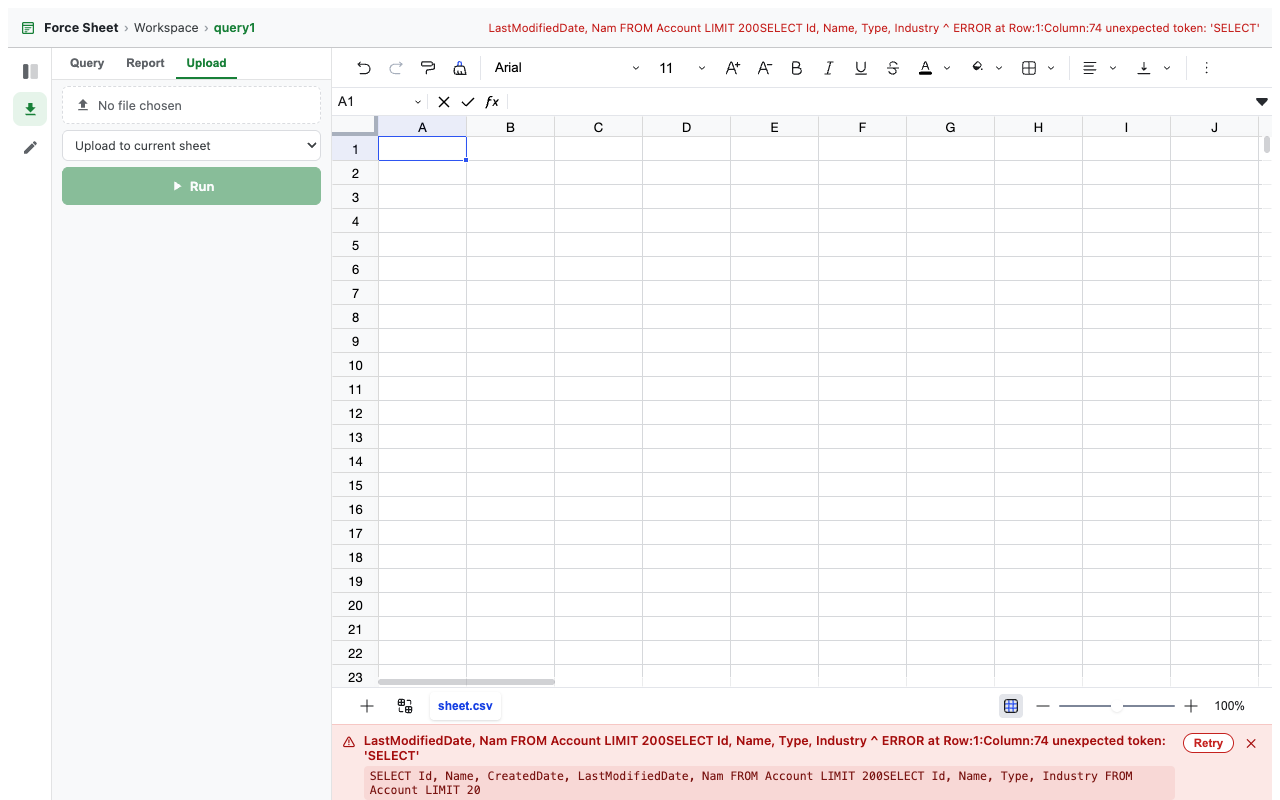
Task: Open the vertical align dropdown arrow
Action: coord(1167,68)
